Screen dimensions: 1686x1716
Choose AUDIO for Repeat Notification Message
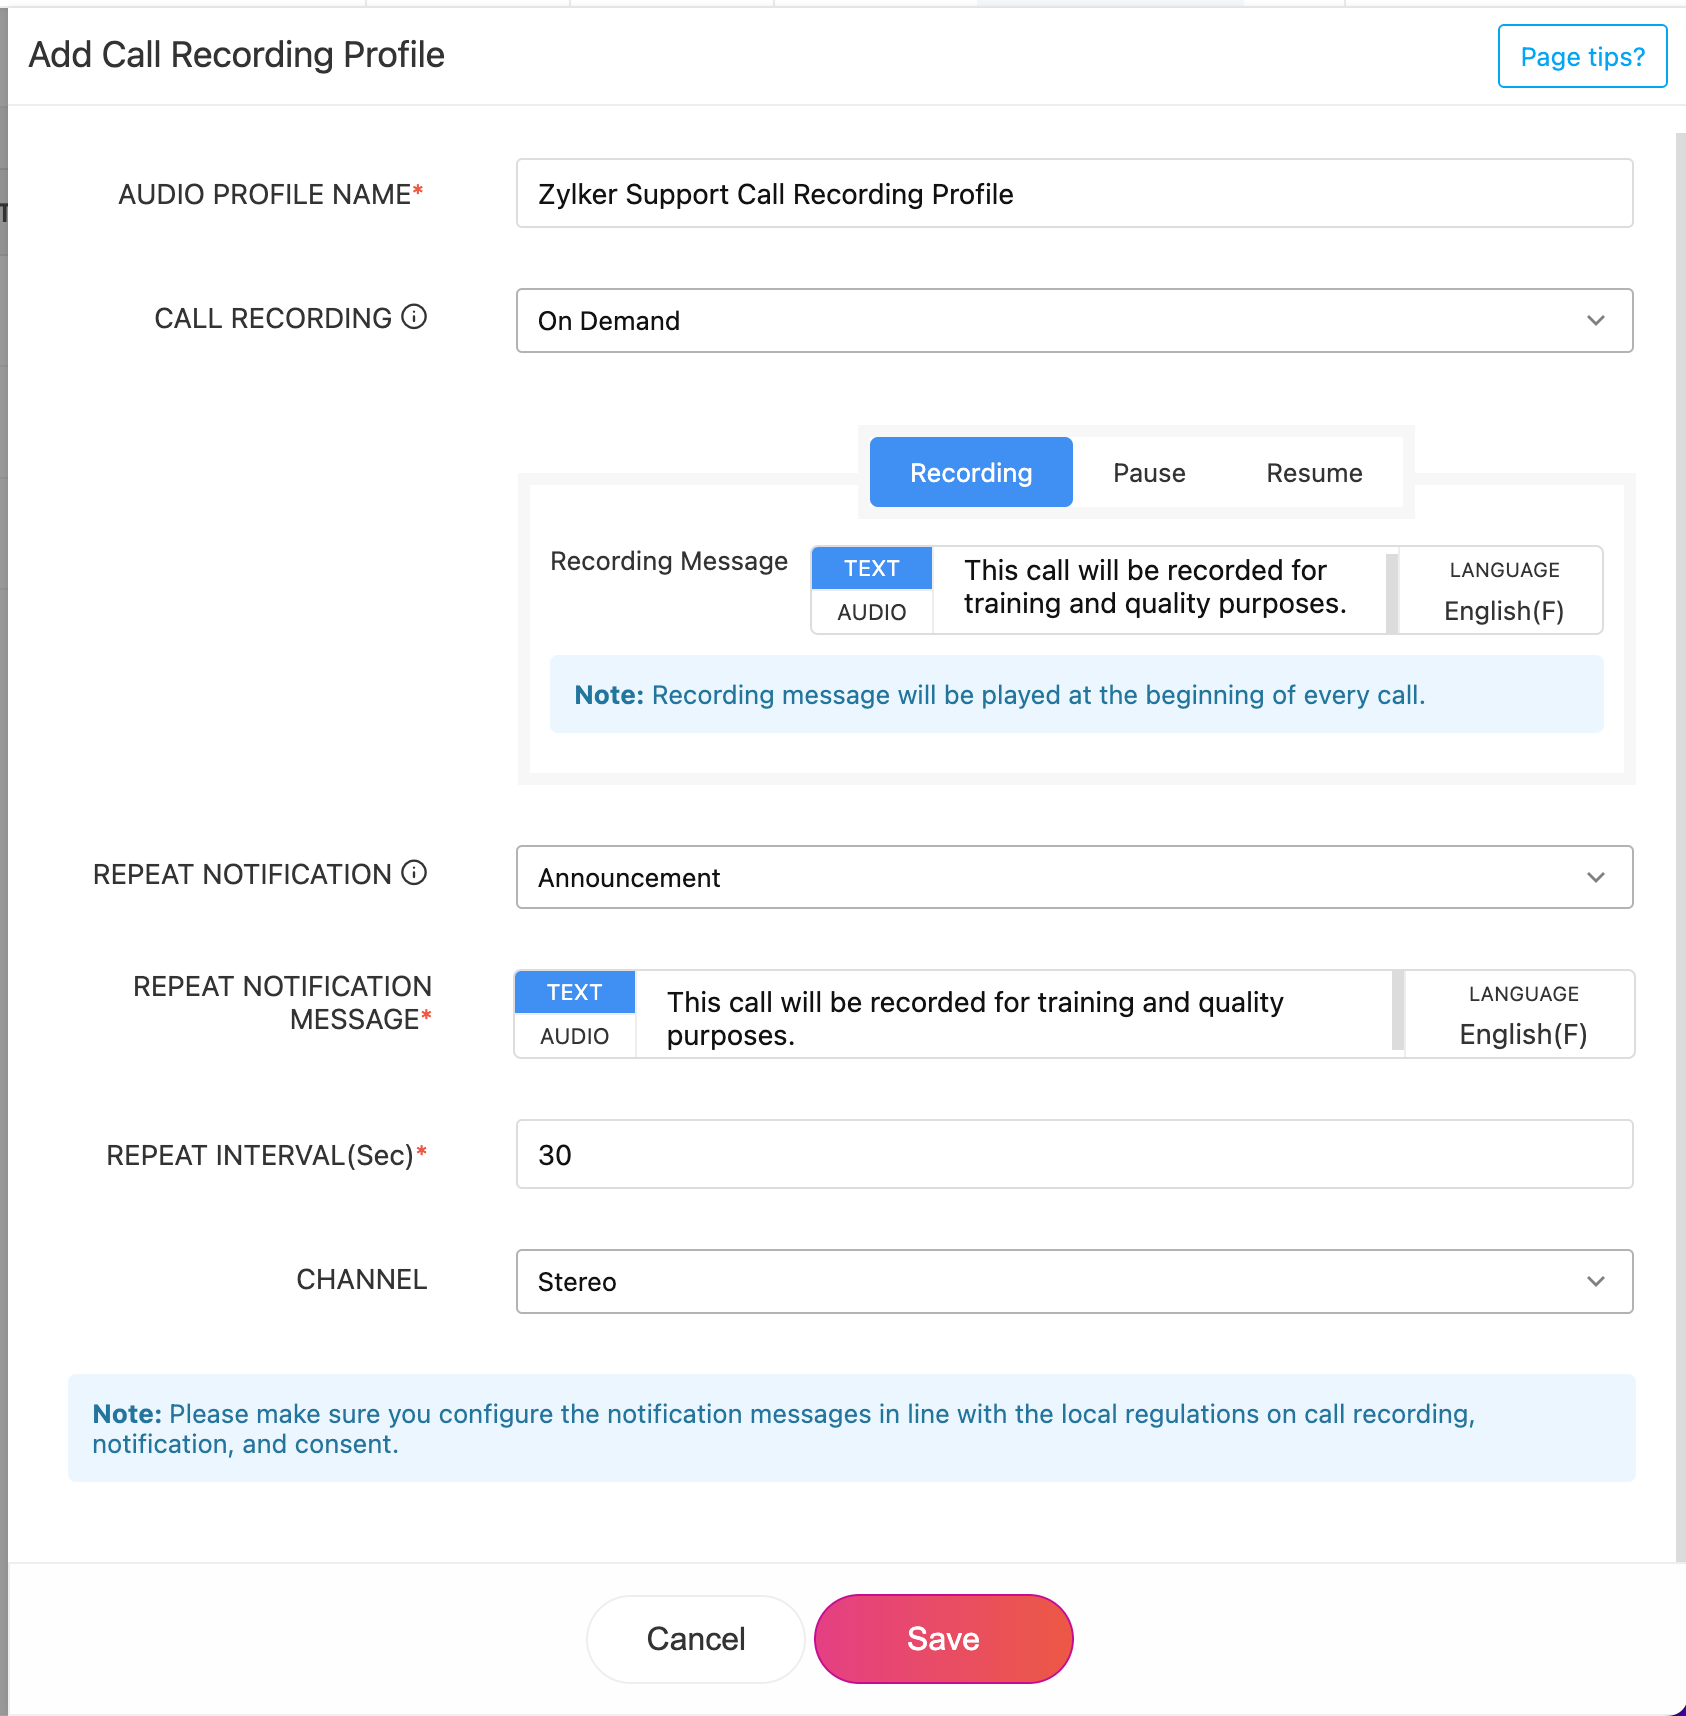click(574, 1036)
